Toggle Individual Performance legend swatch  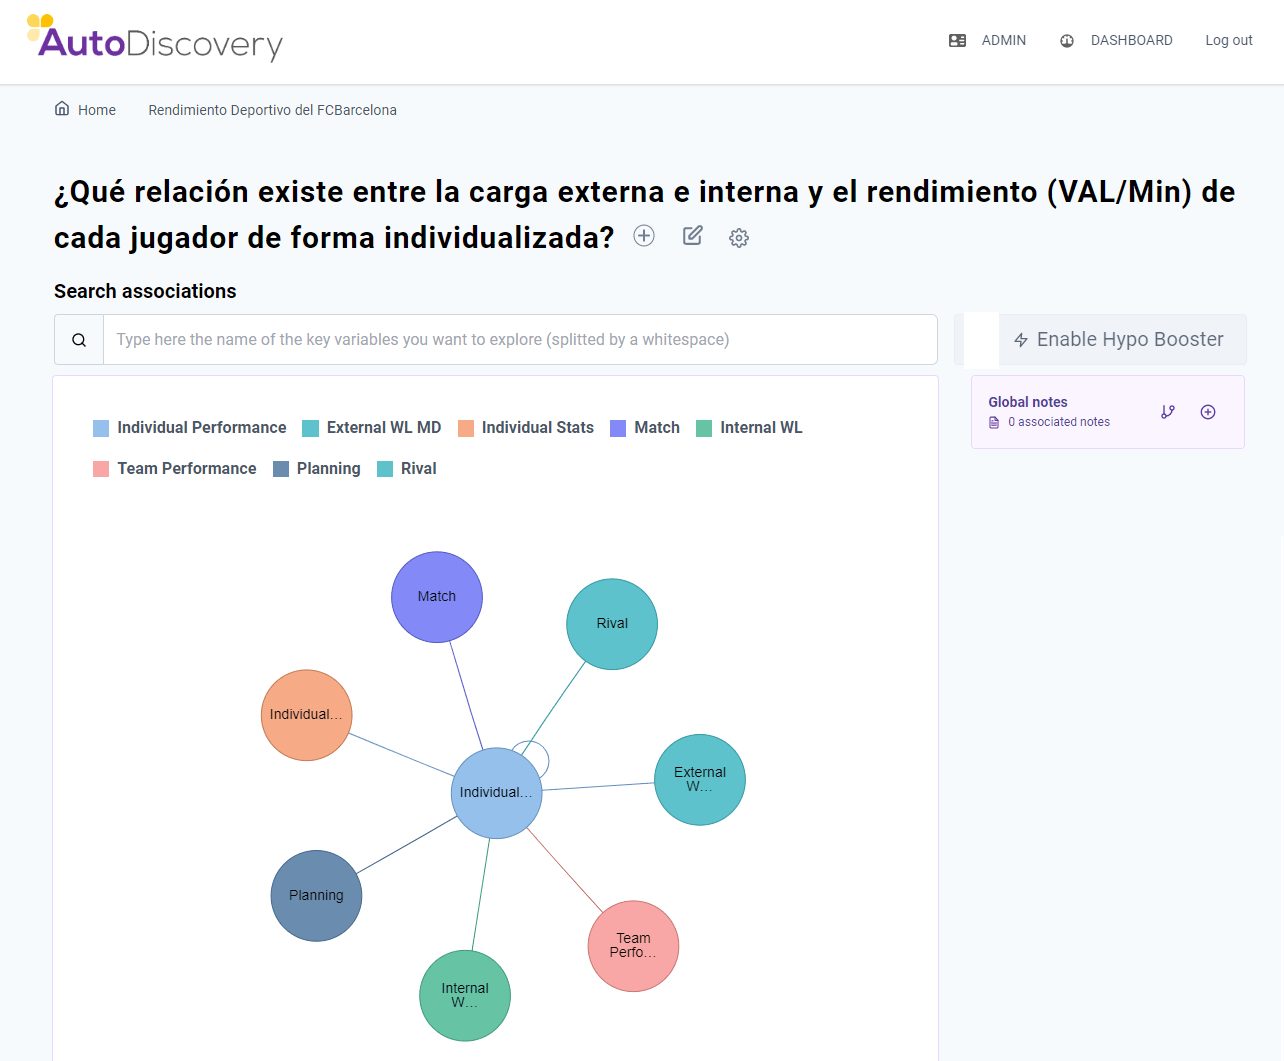[x=101, y=428]
